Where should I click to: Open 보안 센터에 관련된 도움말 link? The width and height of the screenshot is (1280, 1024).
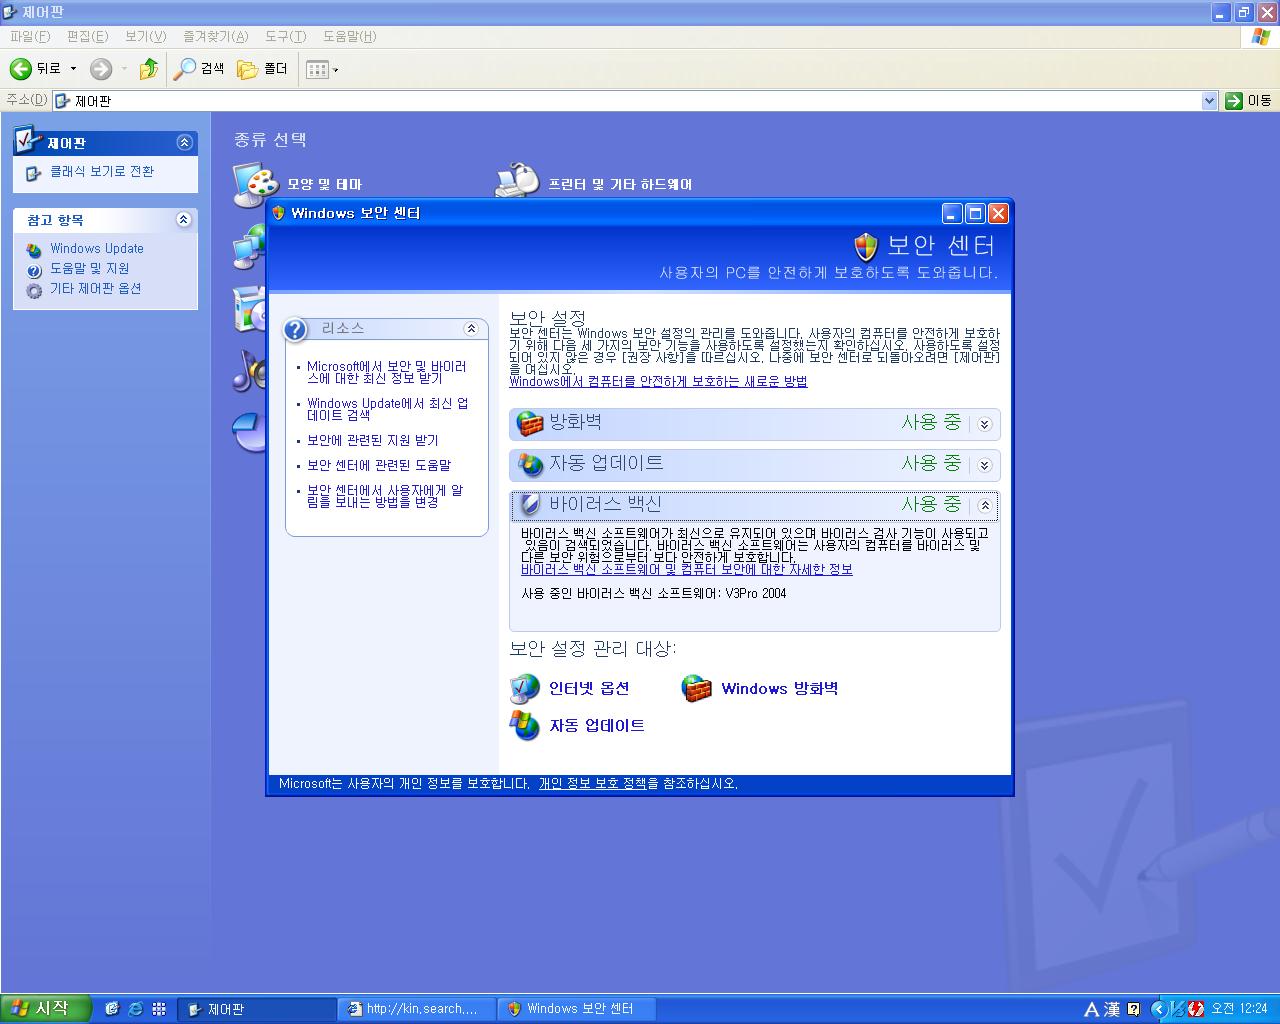pos(379,465)
